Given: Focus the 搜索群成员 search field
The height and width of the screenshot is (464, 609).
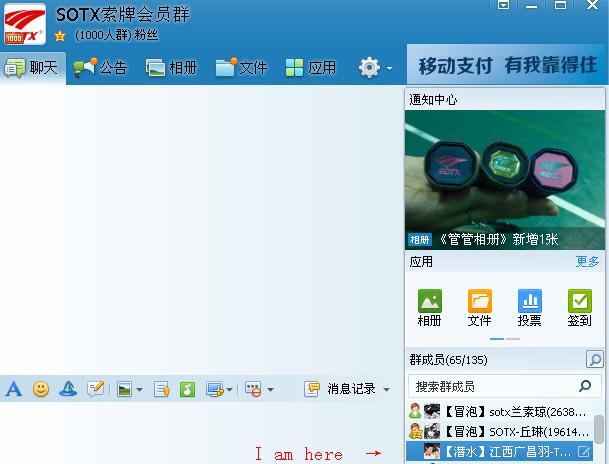Looking at the screenshot, I should click(505, 386).
